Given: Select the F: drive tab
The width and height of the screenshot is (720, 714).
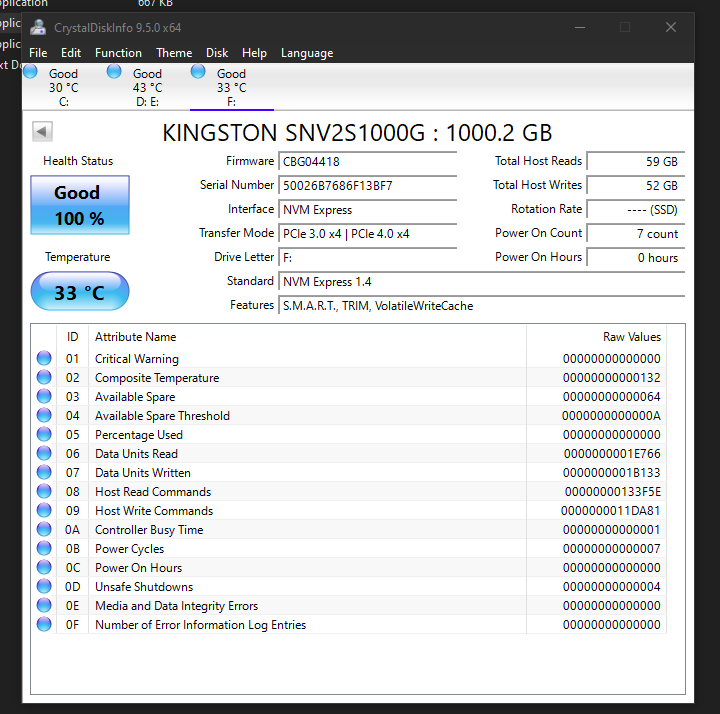Looking at the screenshot, I should pyautogui.click(x=231, y=87).
